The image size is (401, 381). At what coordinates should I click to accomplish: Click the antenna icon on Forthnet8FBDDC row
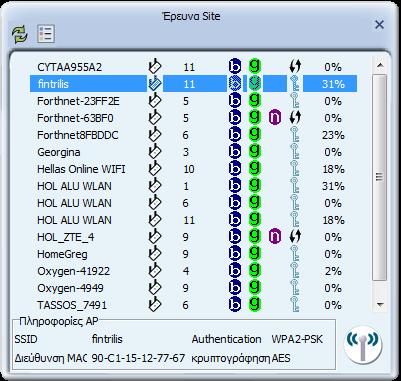click(x=154, y=135)
